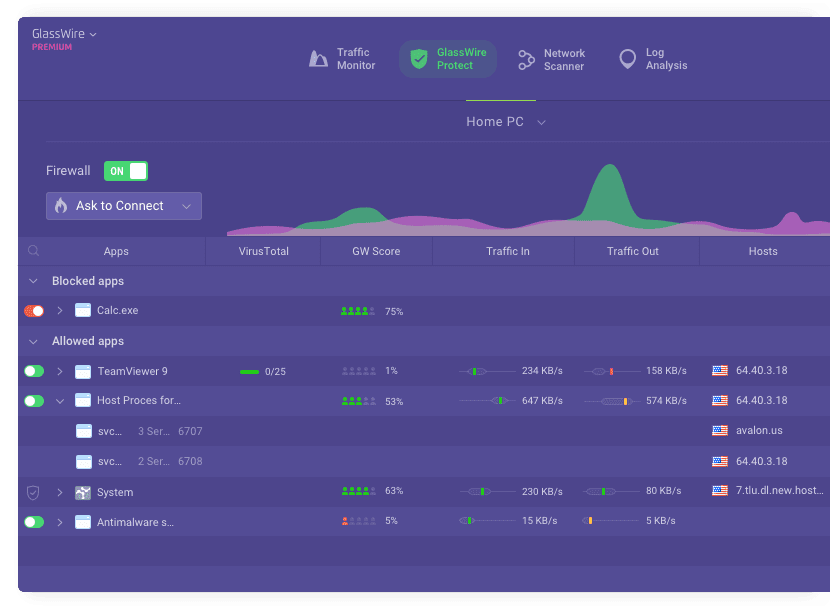
Task: Click the Host Process app icon
Action: point(83,400)
